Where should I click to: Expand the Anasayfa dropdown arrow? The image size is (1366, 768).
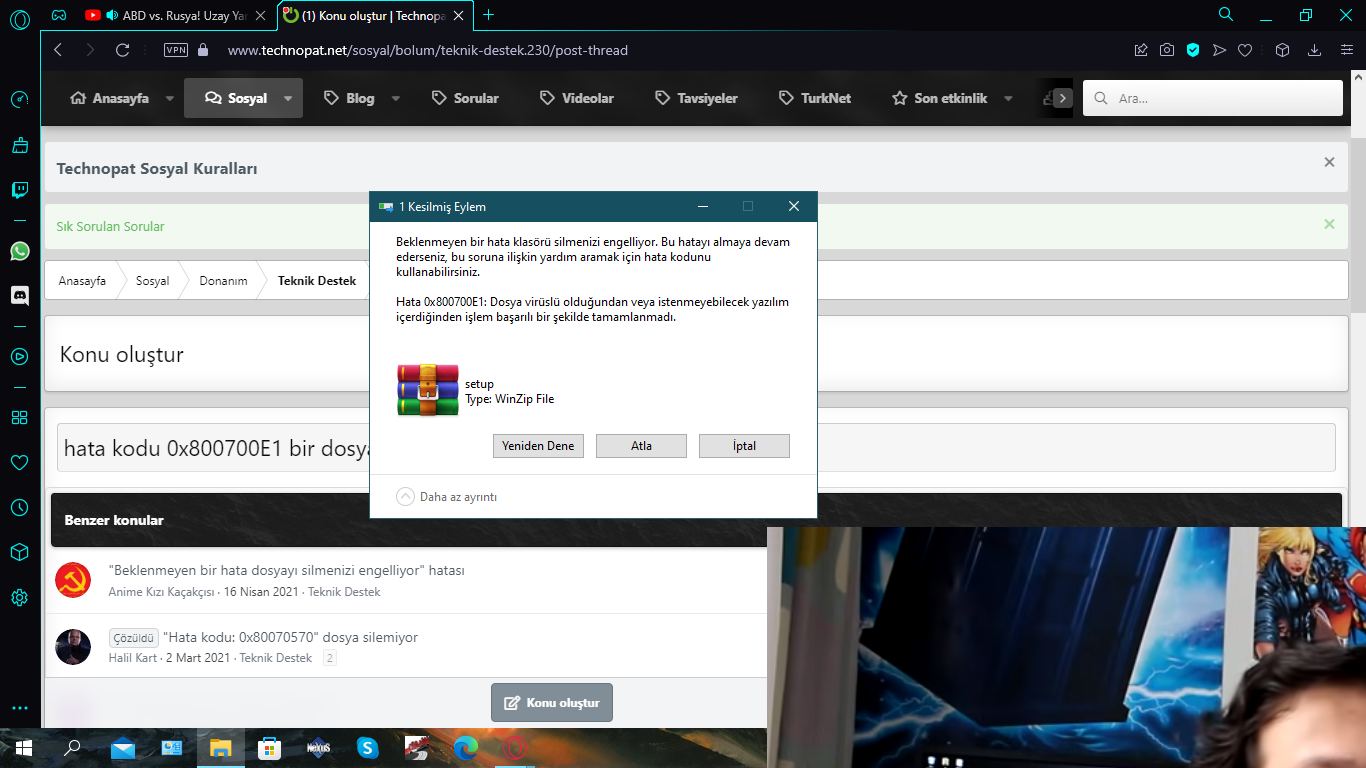point(170,98)
